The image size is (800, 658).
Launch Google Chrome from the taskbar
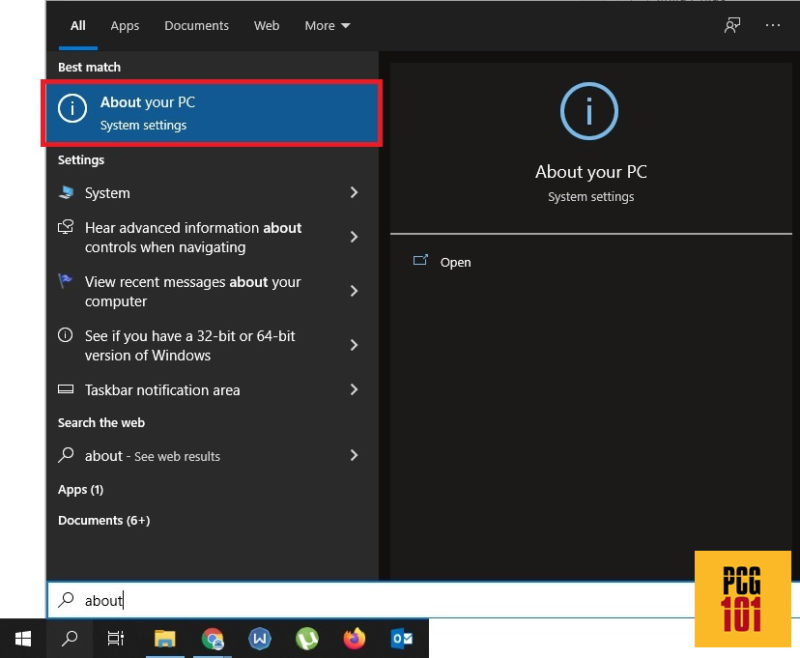pos(212,637)
